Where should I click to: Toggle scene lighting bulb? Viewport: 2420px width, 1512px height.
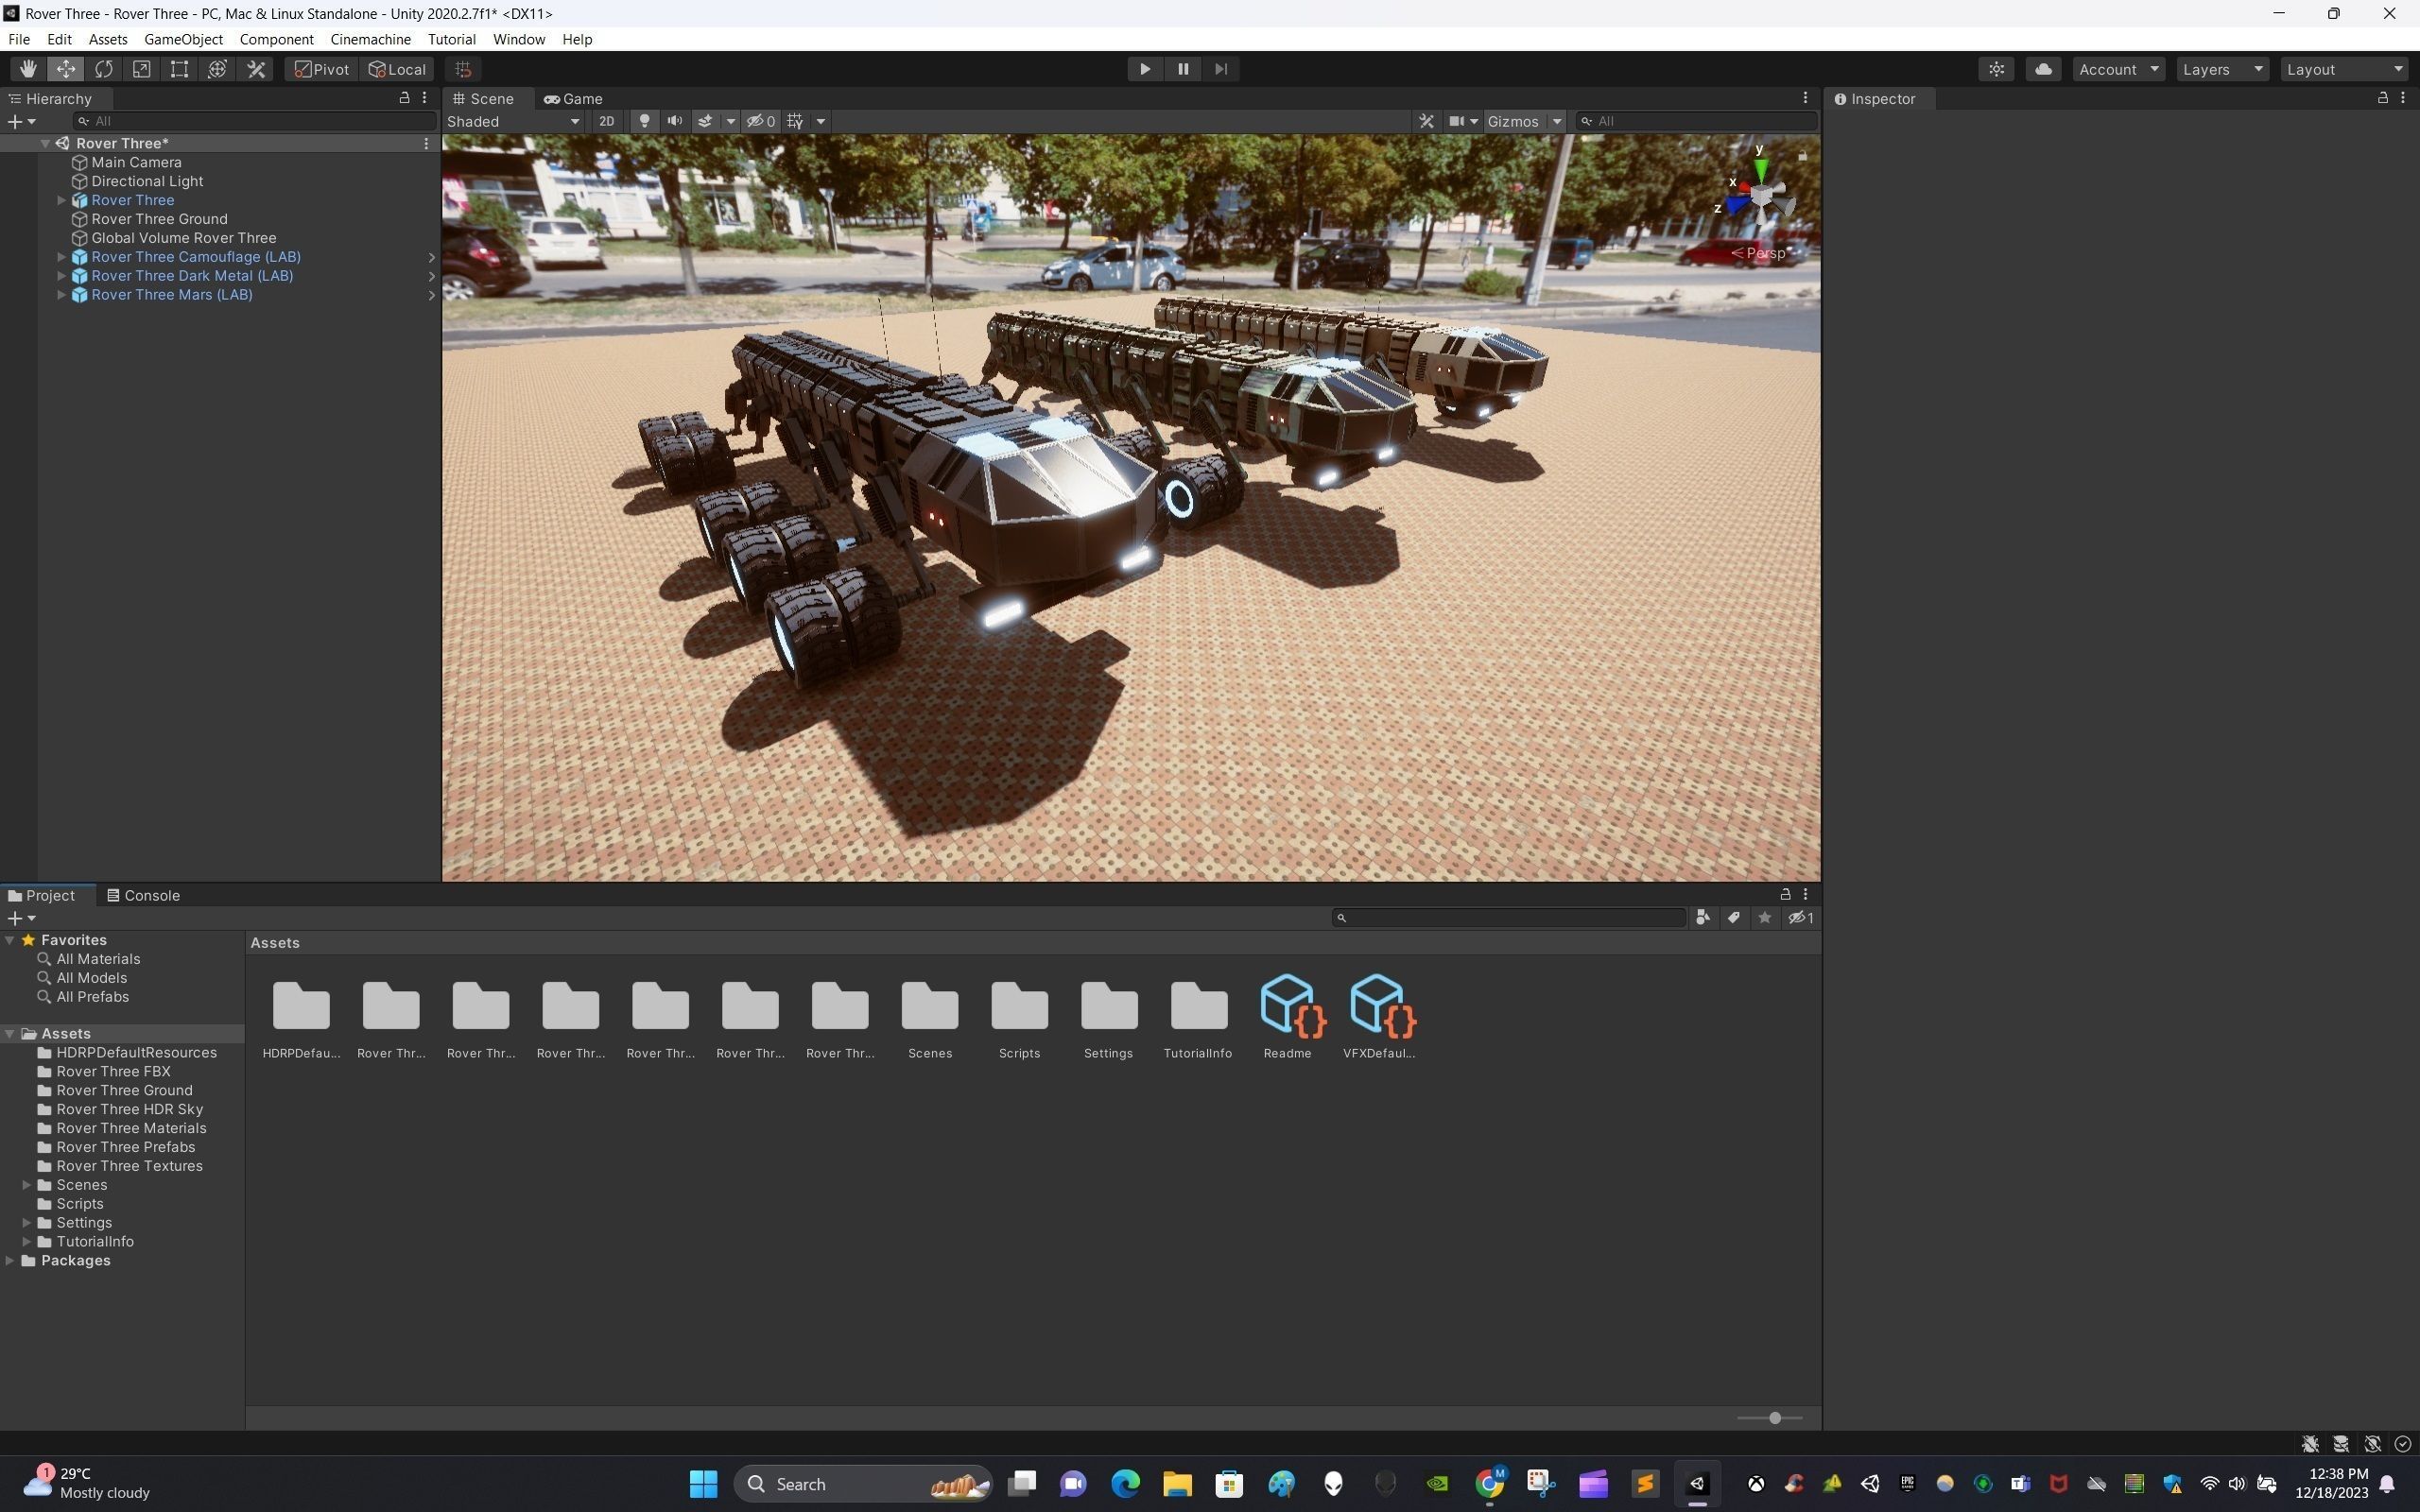(x=644, y=121)
